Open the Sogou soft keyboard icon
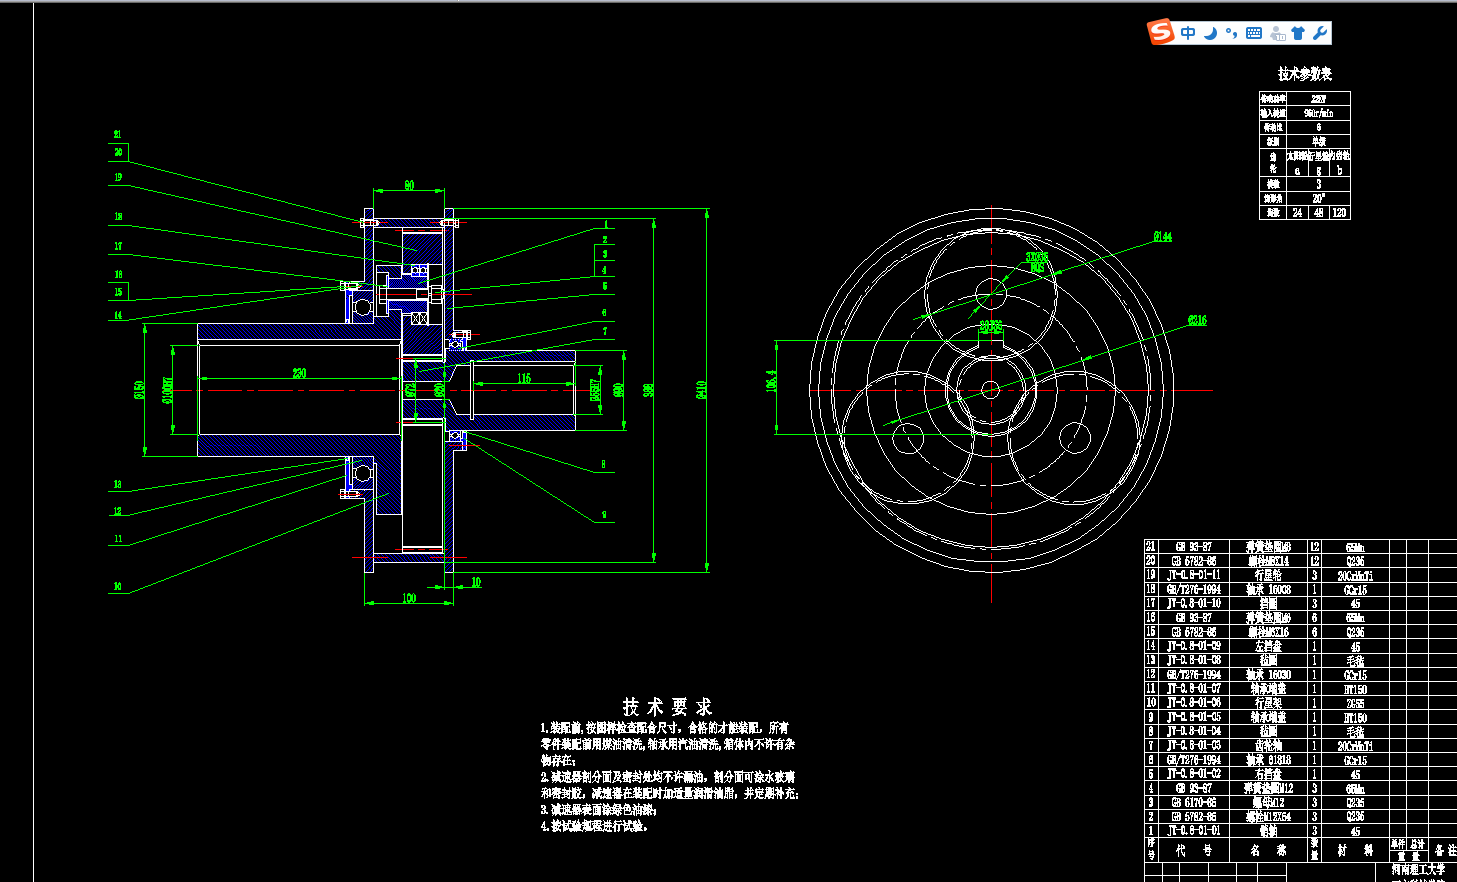 tap(1254, 33)
